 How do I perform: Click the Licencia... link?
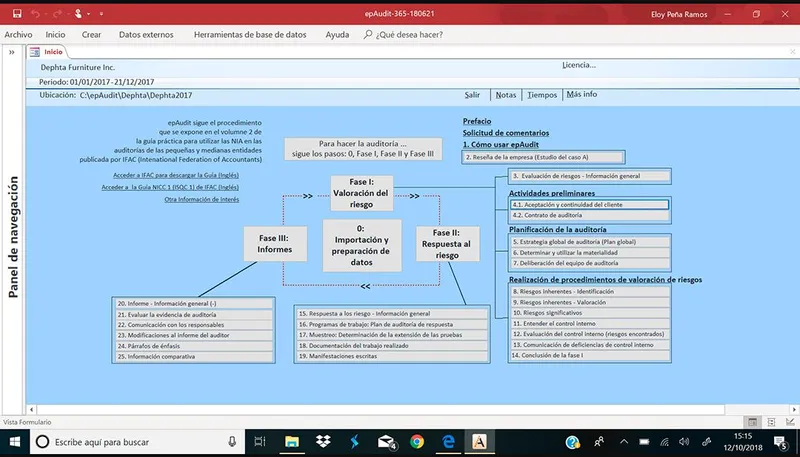[579, 65]
